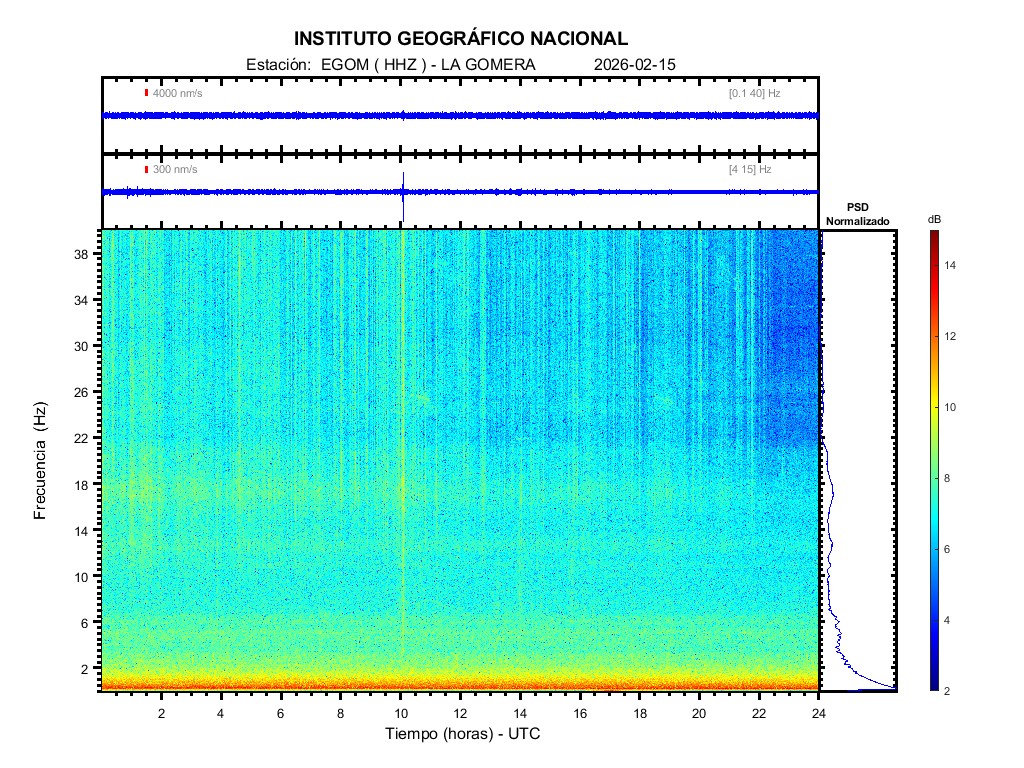Click the Frecuencia (Hz) vertical axis label
Image resolution: width=1024 pixels, height=768 pixels.
pyautogui.click(x=41, y=461)
